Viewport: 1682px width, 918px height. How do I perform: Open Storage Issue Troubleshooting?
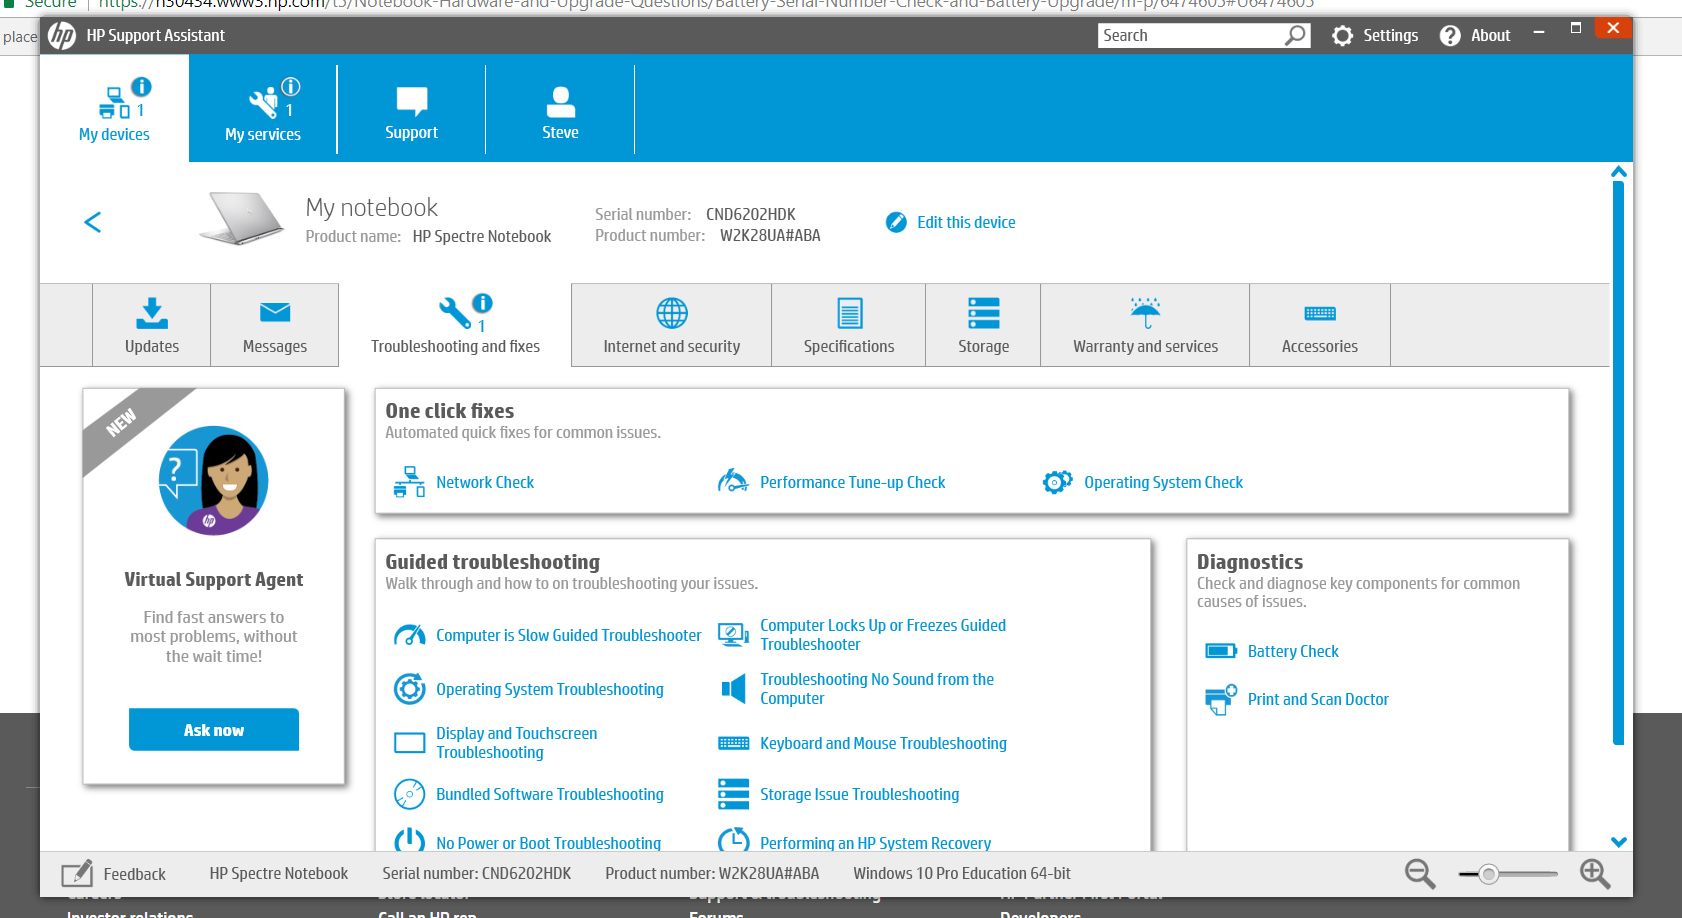tap(859, 794)
